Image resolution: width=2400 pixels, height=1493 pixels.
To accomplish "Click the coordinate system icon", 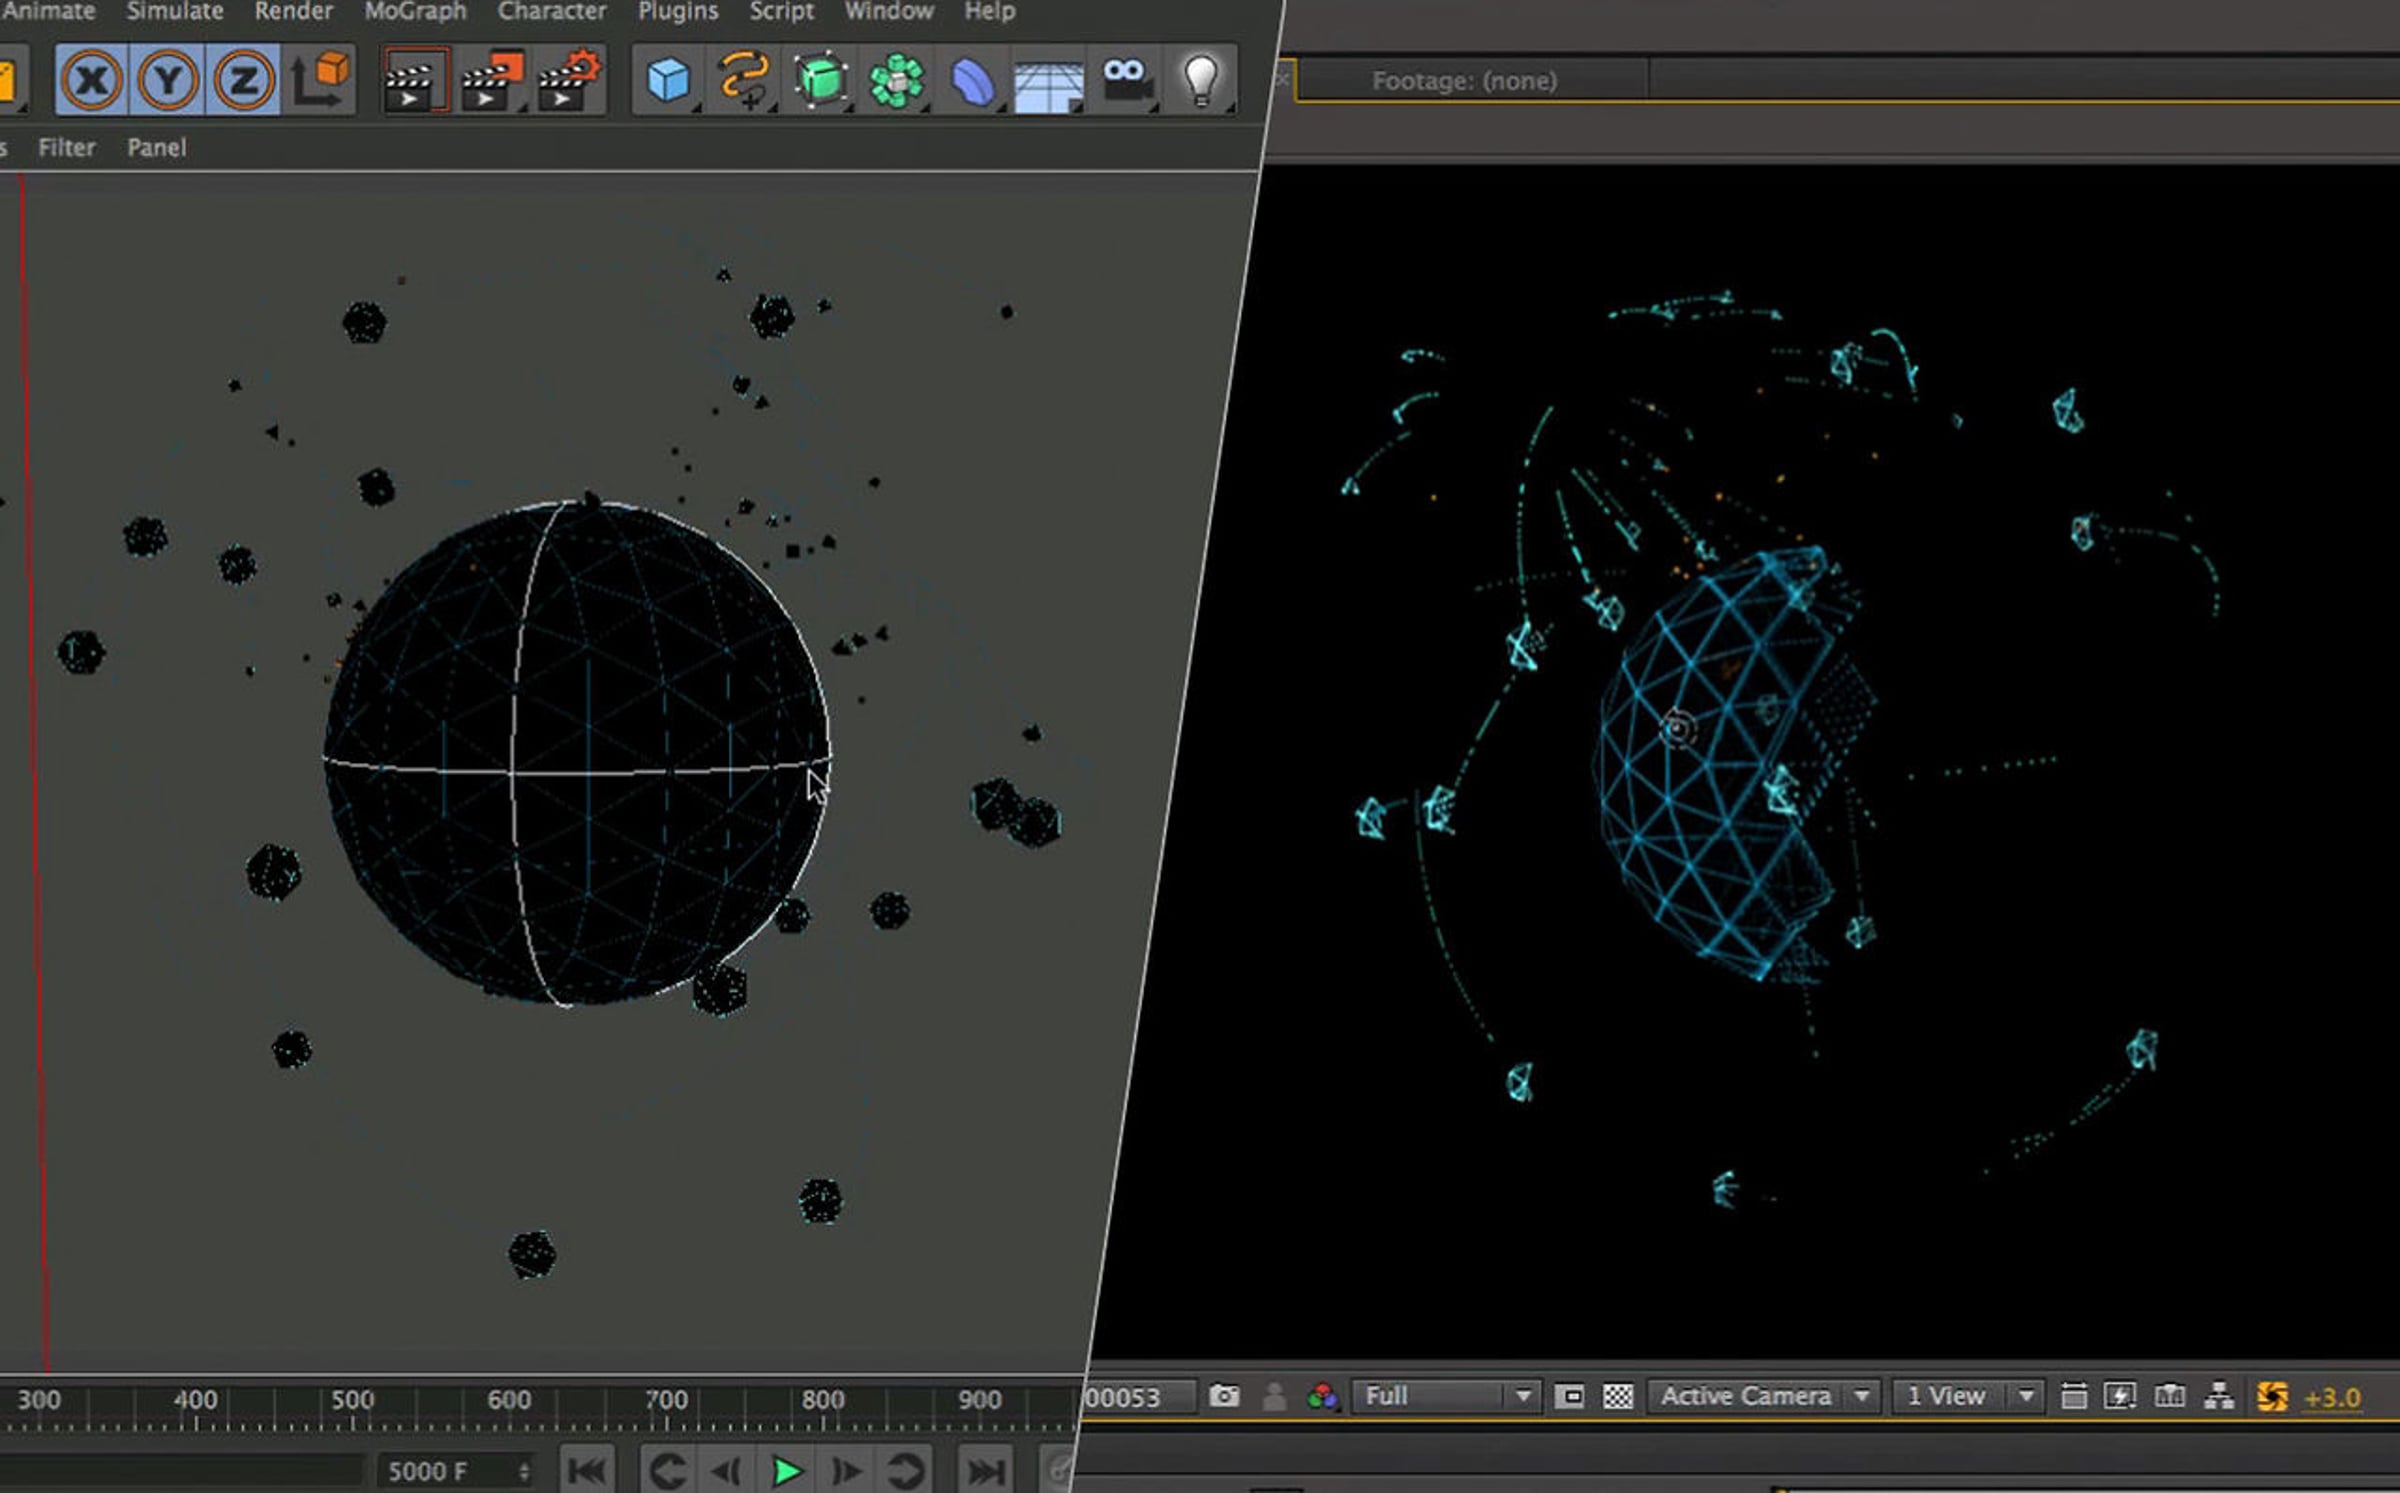I will (x=321, y=80).
